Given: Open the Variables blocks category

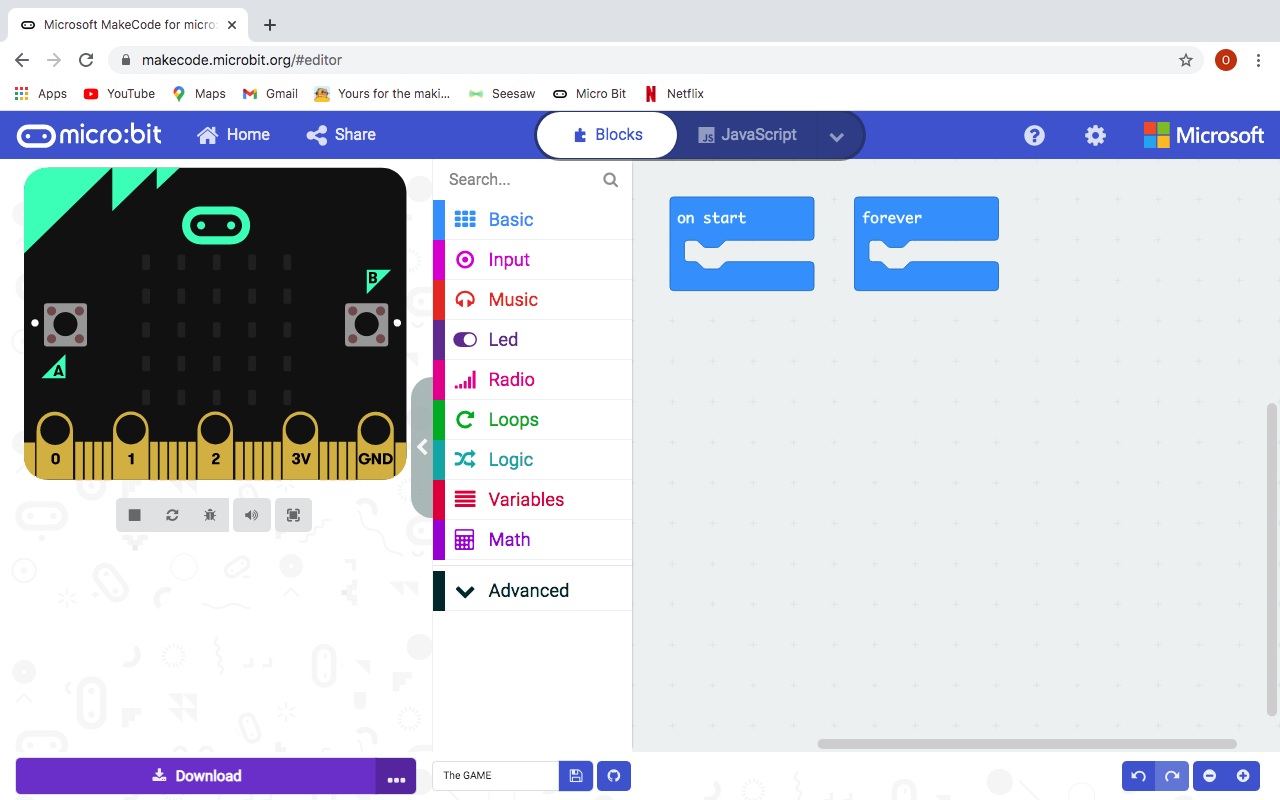Looking at the screenshot, I should coord(532,500).
